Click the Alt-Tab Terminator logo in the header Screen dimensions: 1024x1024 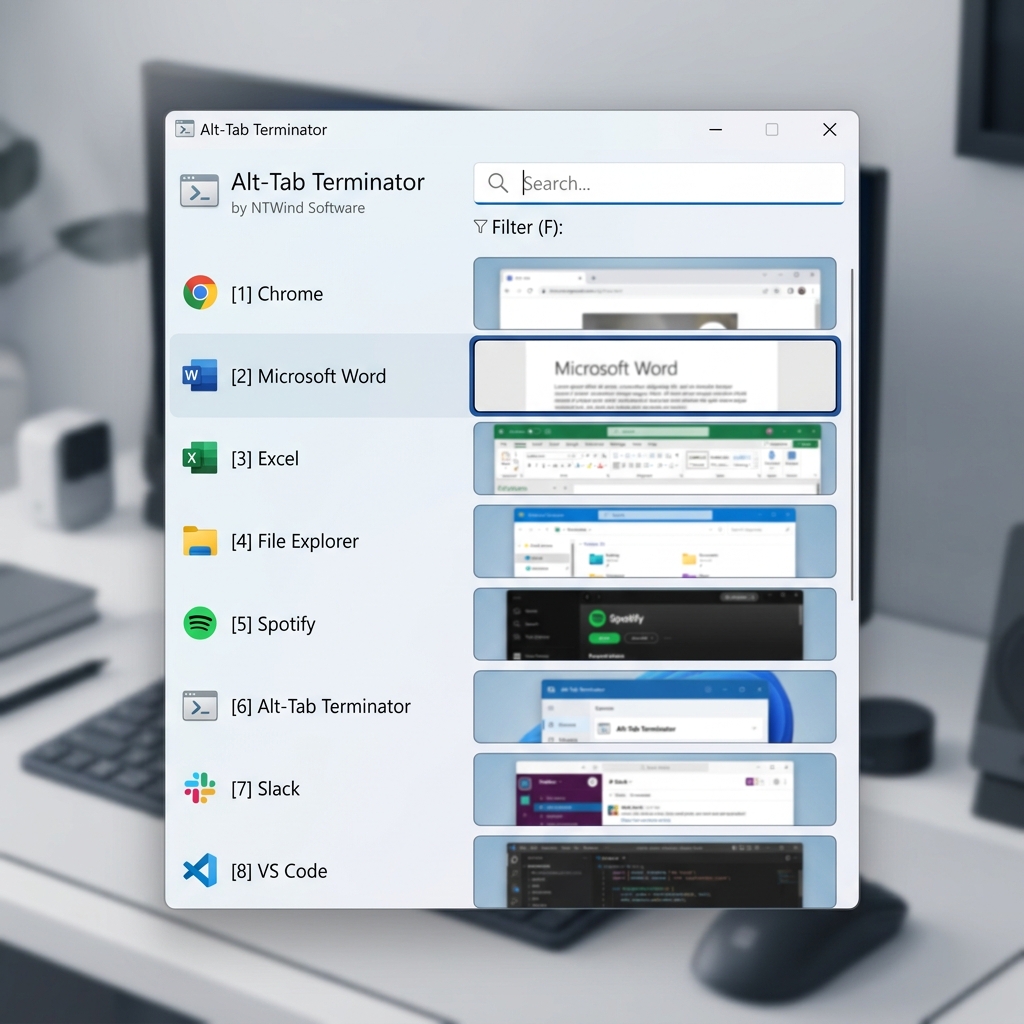200,191
